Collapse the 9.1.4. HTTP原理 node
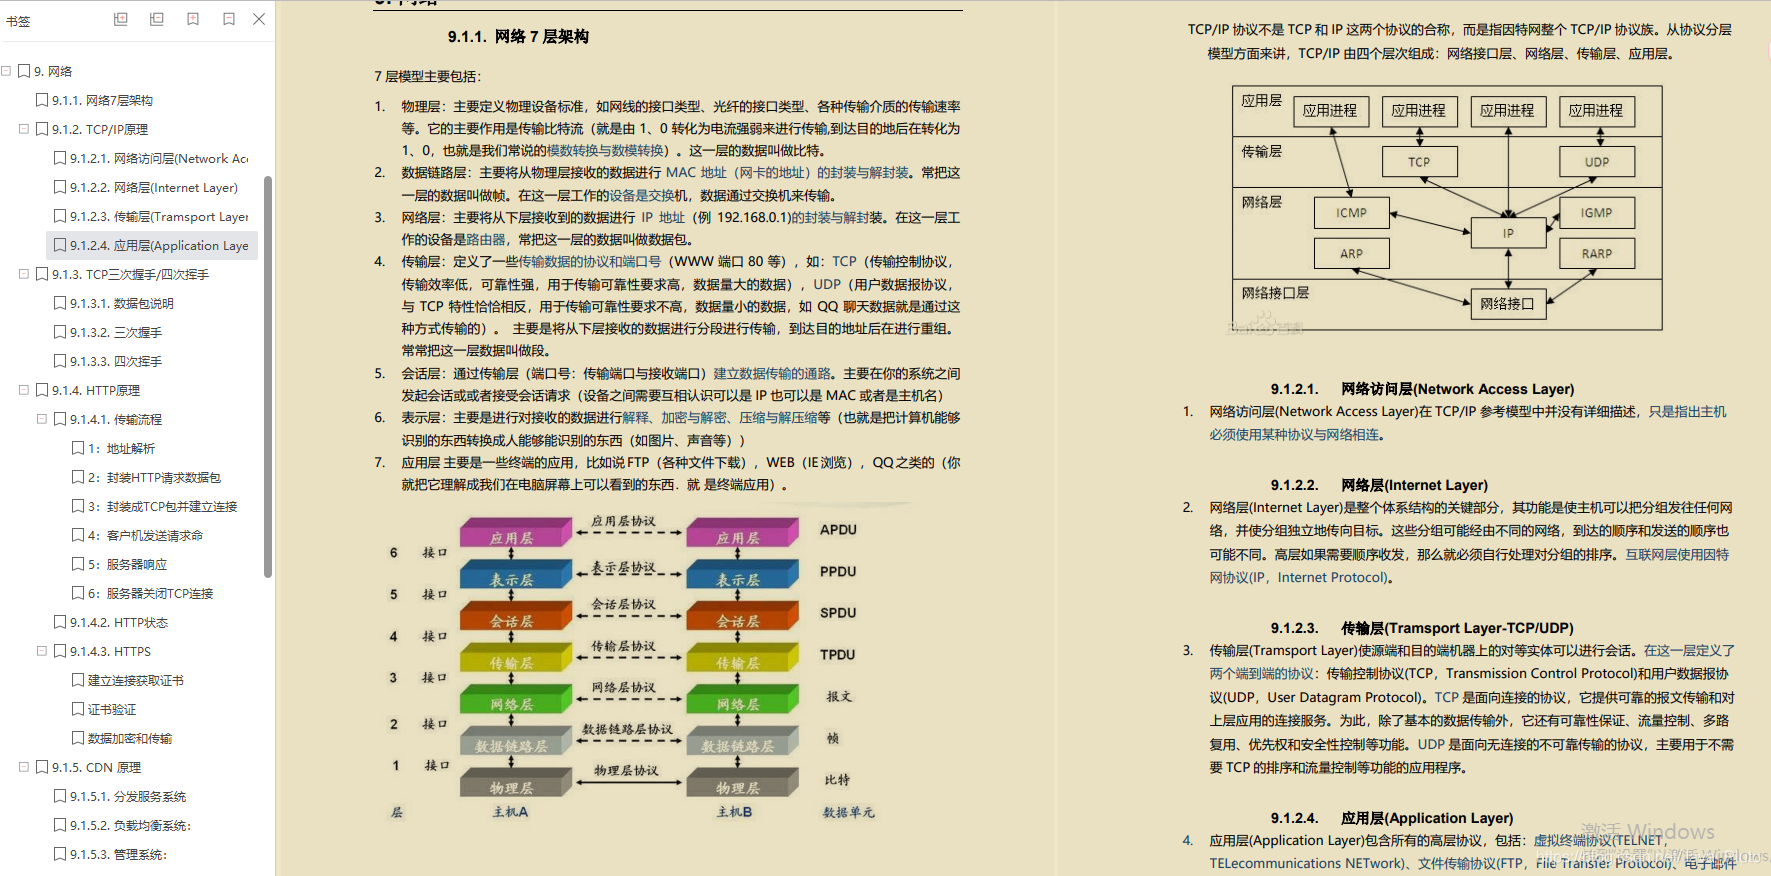The image size is (1771, 876). pos(24,390)
